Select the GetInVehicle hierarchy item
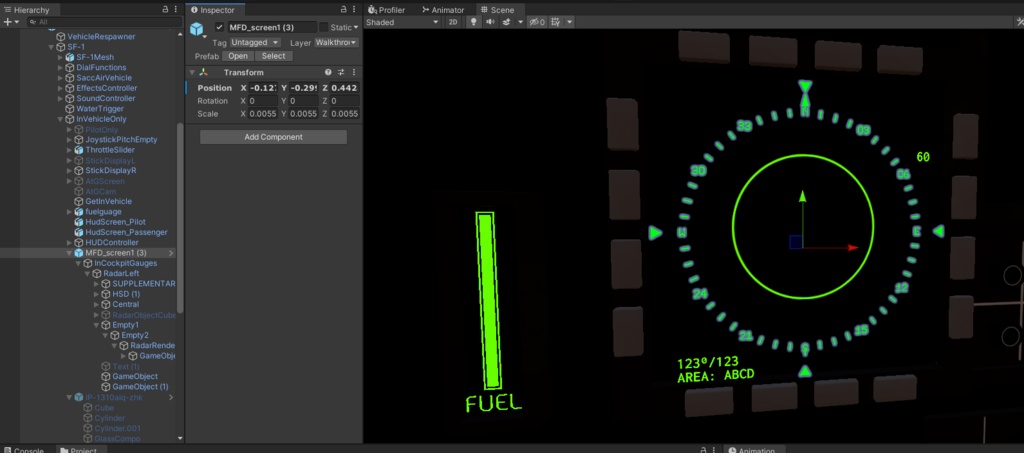This screenshot has height=453, width=1024. (108, 201)
